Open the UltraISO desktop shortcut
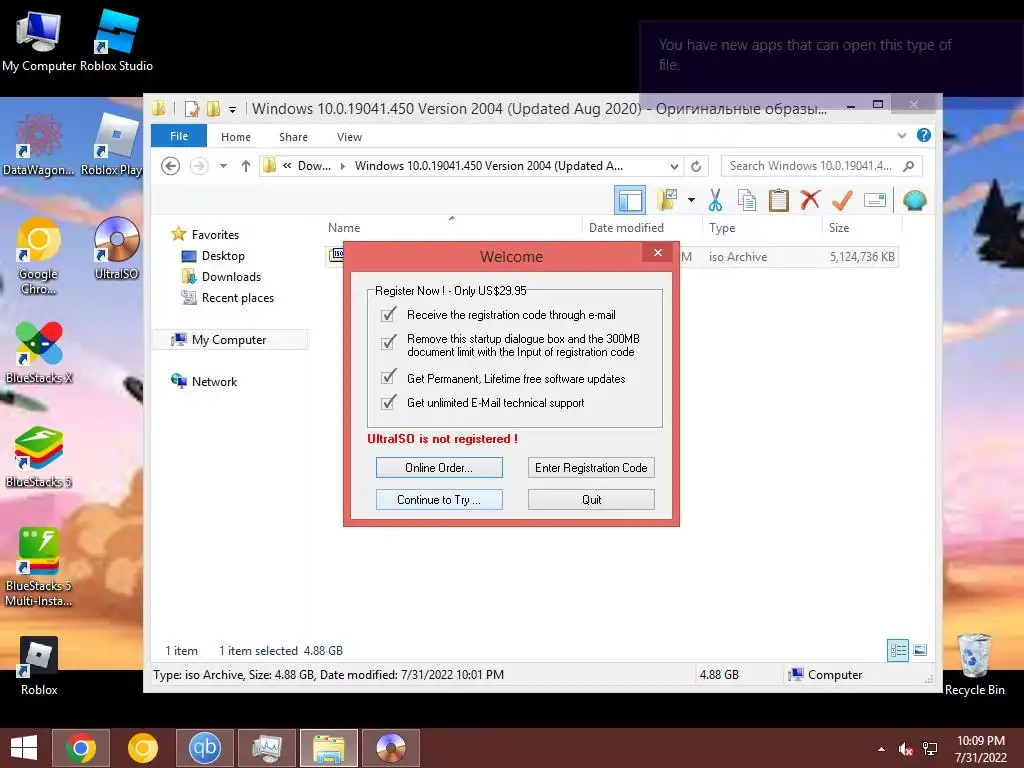Screen dimensions: 1024x768 tap(116, 249)
